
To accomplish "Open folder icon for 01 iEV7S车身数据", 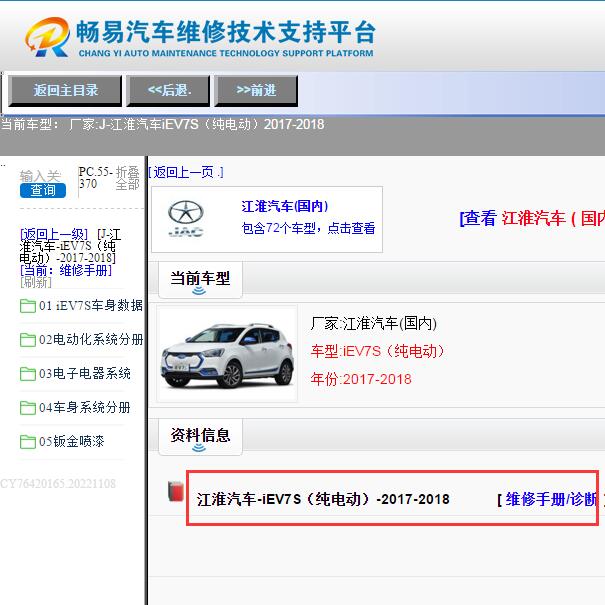I will coord(28,306).
